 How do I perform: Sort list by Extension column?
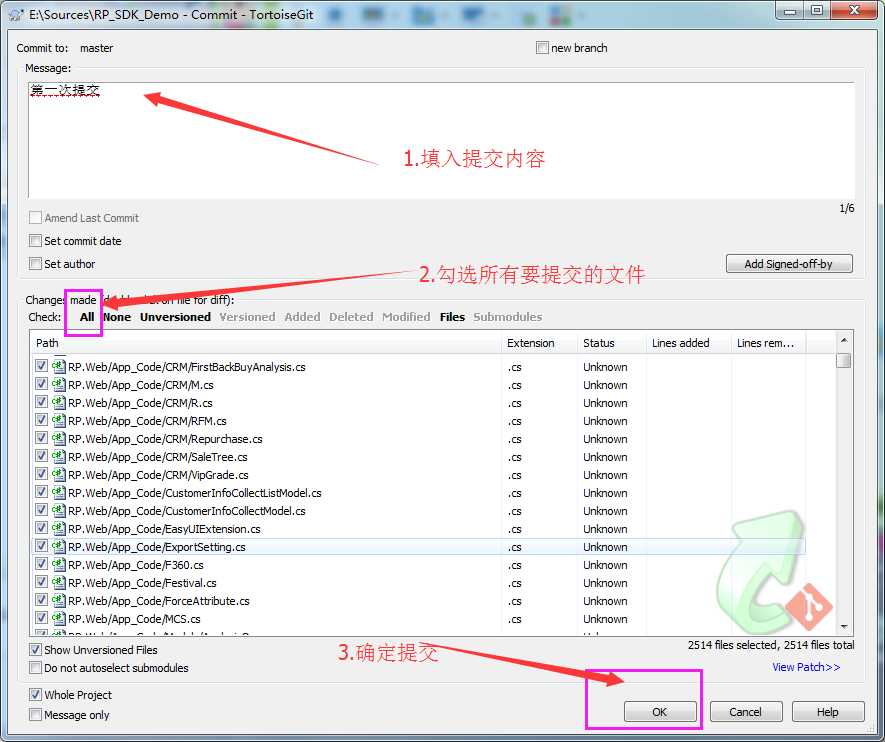[539, 343]
